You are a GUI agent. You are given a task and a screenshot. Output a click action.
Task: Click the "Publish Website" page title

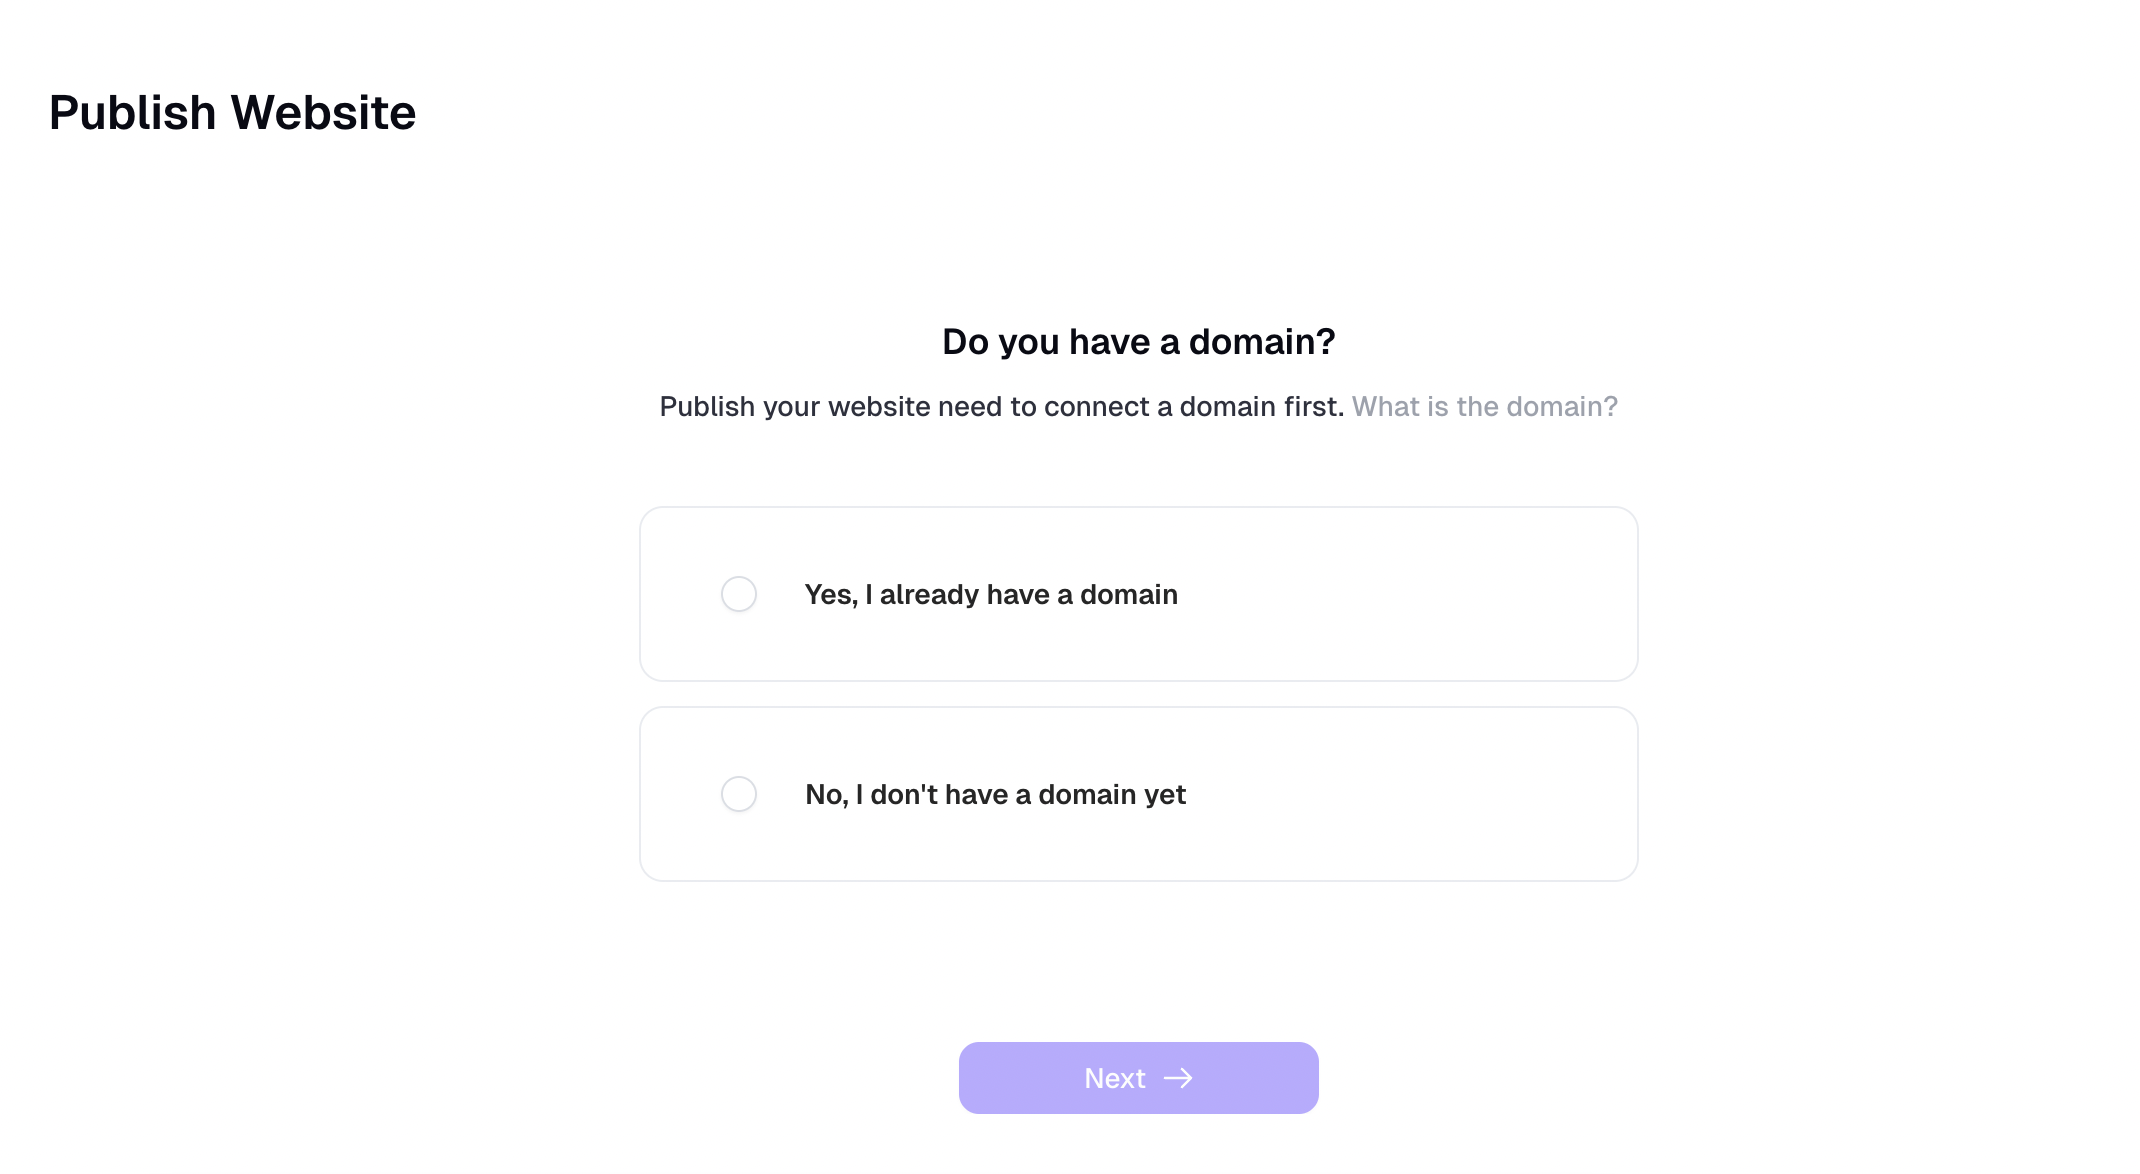coord(232,113)
